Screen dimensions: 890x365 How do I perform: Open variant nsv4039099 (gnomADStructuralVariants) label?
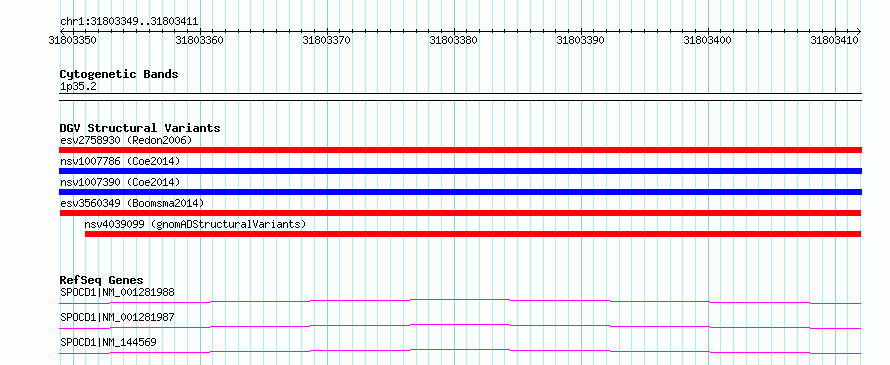pos(195,224)
